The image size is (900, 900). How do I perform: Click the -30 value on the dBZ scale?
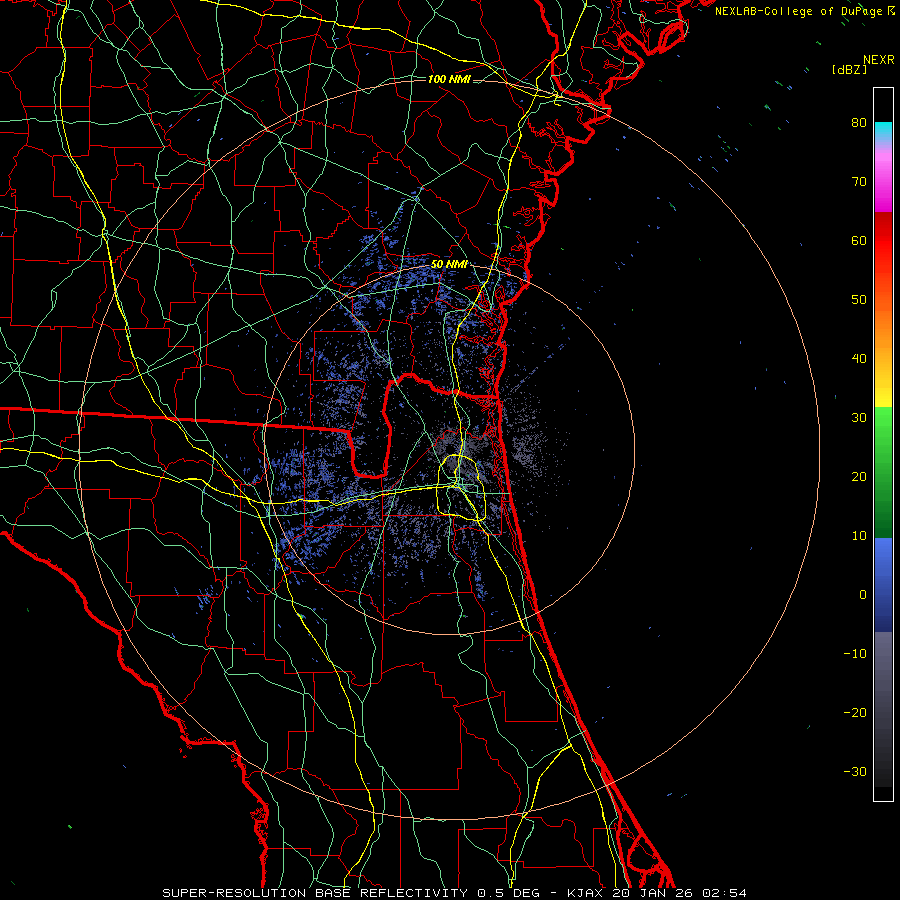855,772
